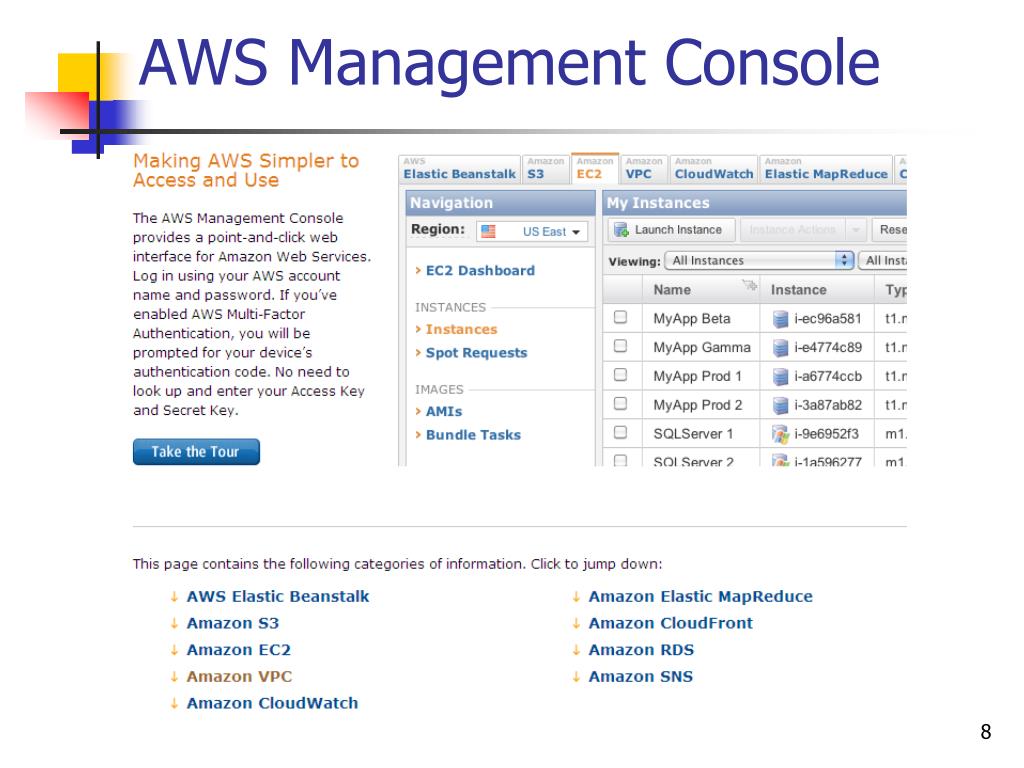Open the Spot Requests link
The width and height of the screenshot is (1024, 768).
click(x=476, y=353)
